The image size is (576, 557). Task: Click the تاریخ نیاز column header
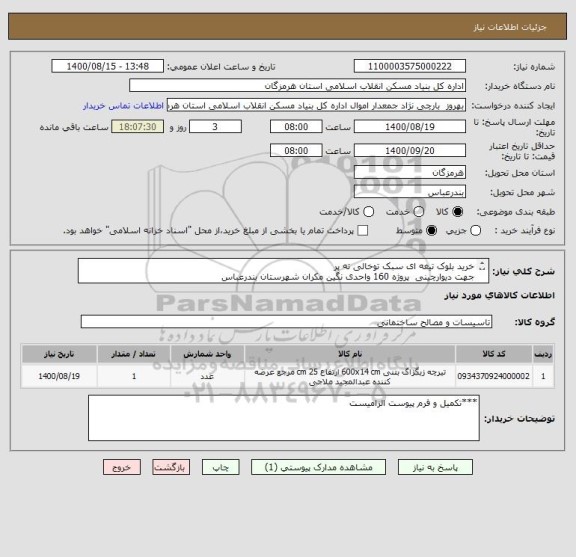[59, 354]
